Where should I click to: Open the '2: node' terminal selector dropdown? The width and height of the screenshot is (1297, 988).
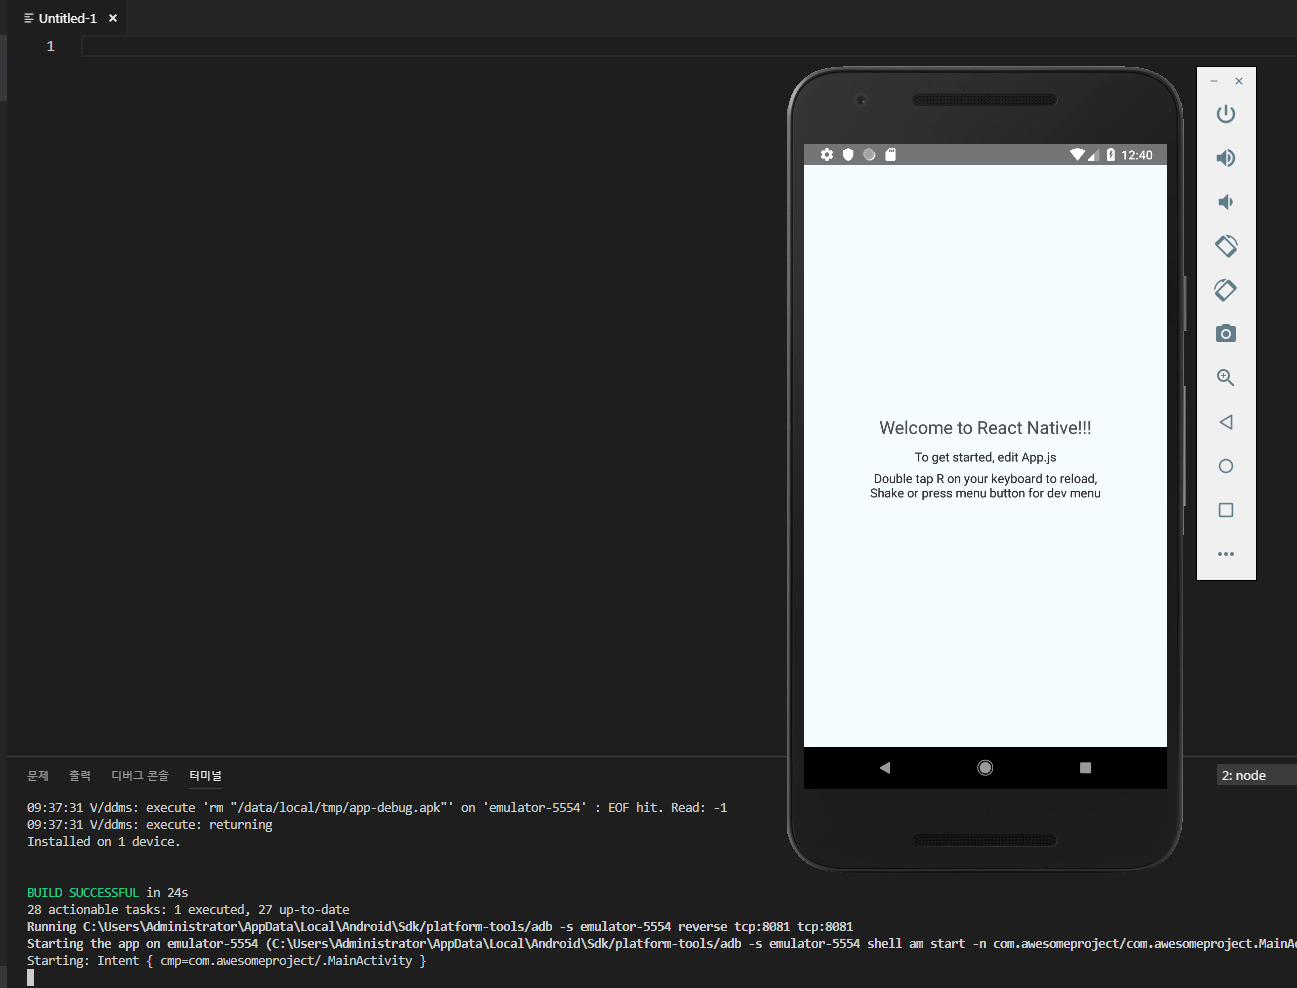coord(1256,775)
